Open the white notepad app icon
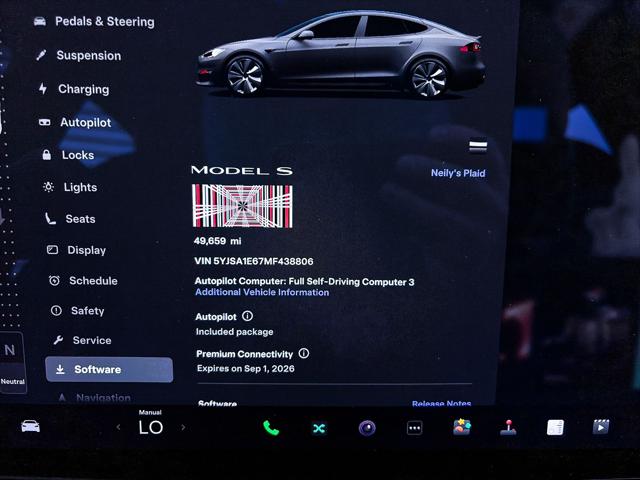640x480 pixels. (x=555, y=428)
